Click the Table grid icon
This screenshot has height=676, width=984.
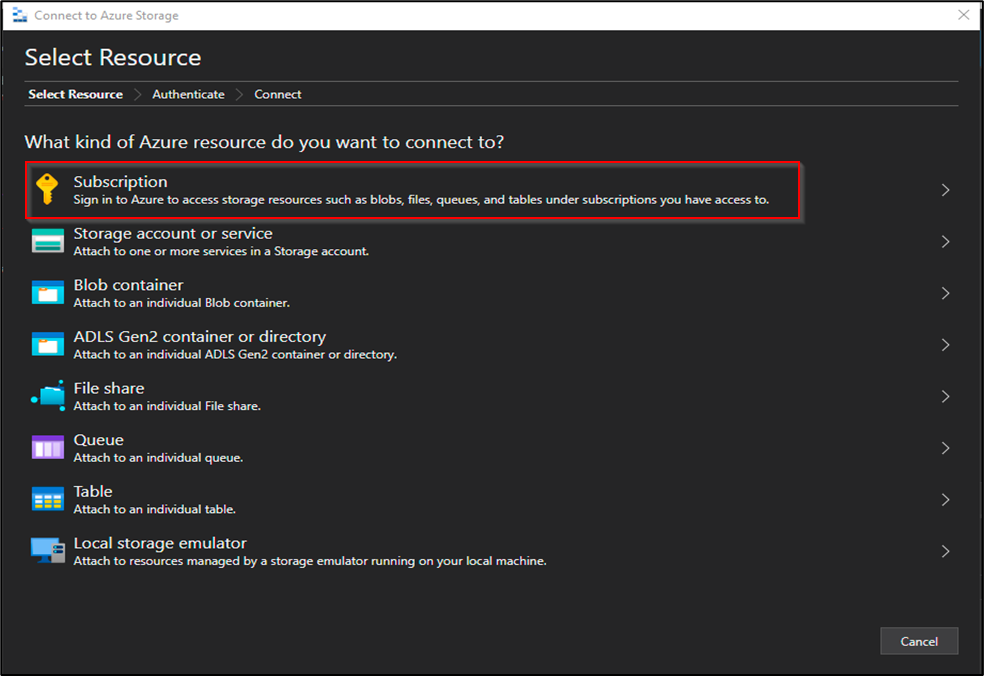pos(48,499)
